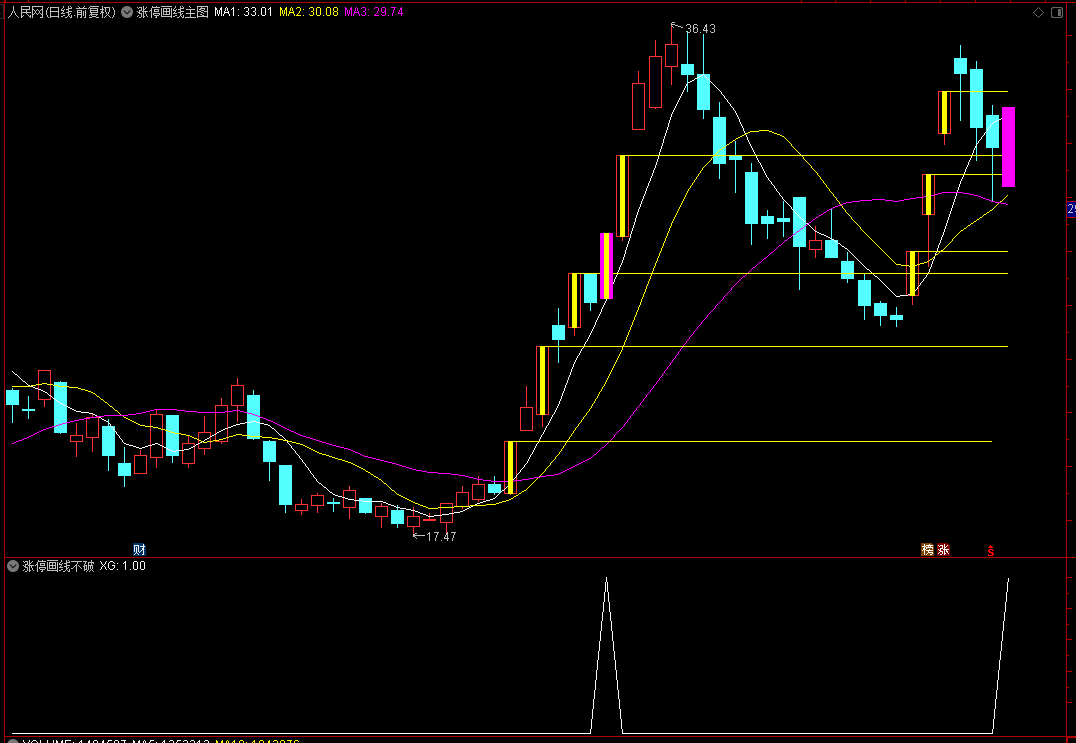Expand the 涨停画线不破 sub-indicator dropdown

coord(13,566)
